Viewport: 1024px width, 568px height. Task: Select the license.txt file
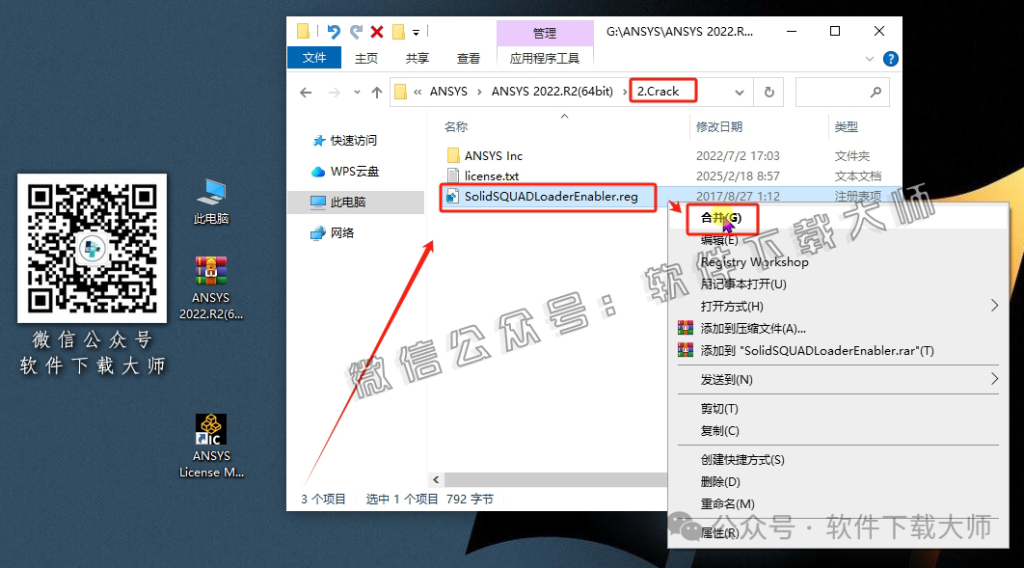[492, 176]
